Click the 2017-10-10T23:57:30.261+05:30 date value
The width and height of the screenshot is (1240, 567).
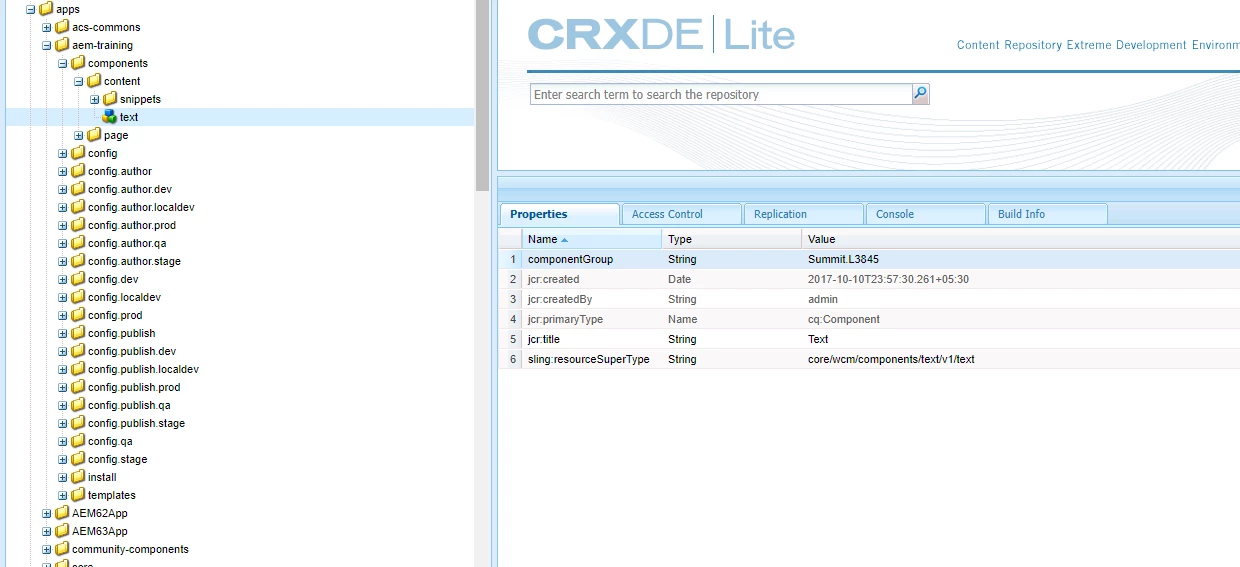(888, 279)
